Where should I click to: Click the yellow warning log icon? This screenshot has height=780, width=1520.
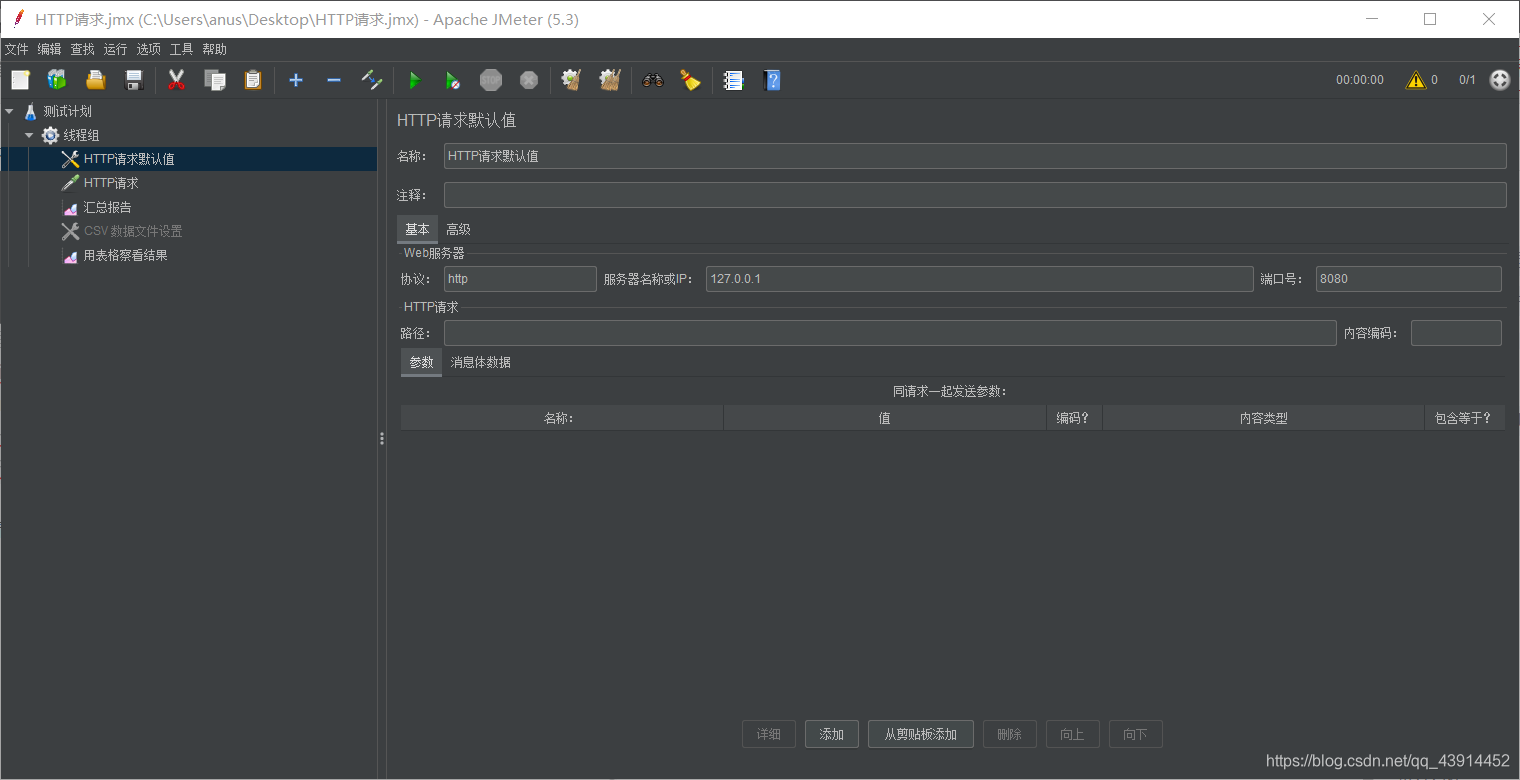[1416, 80]
